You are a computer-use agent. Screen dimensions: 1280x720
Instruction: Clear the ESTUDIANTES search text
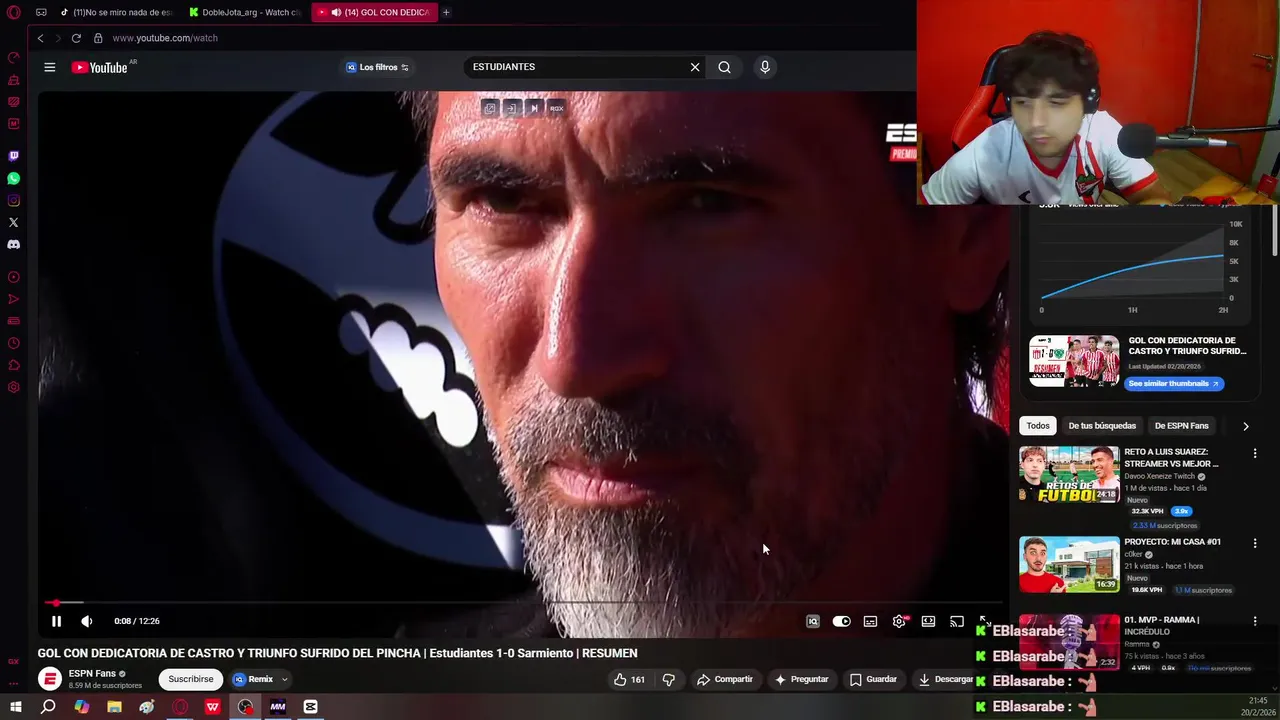695,67
